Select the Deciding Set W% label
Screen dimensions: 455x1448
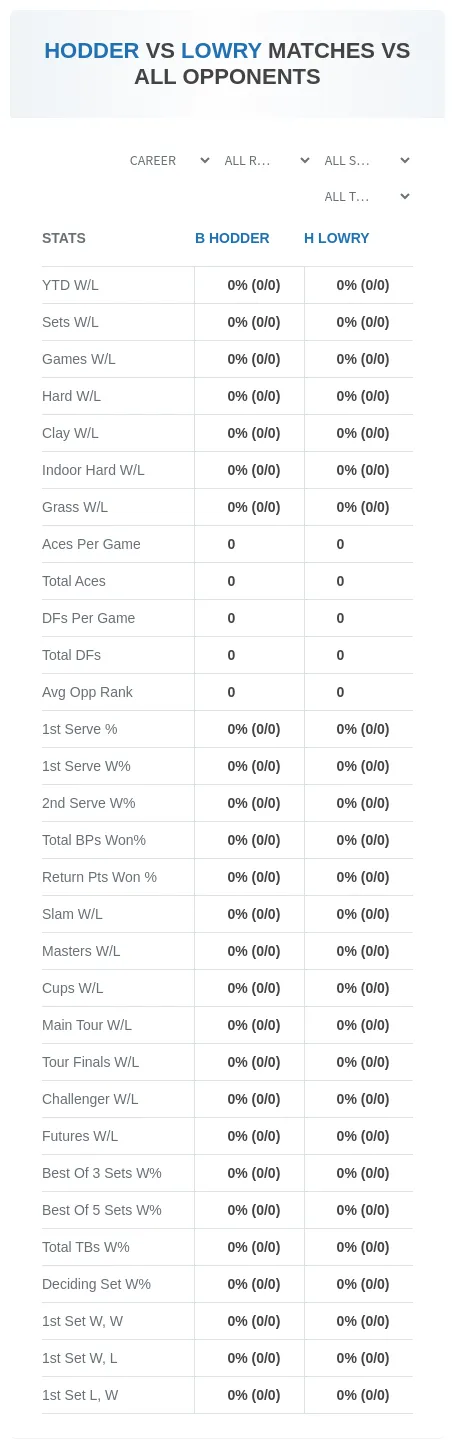point(96,1284)
